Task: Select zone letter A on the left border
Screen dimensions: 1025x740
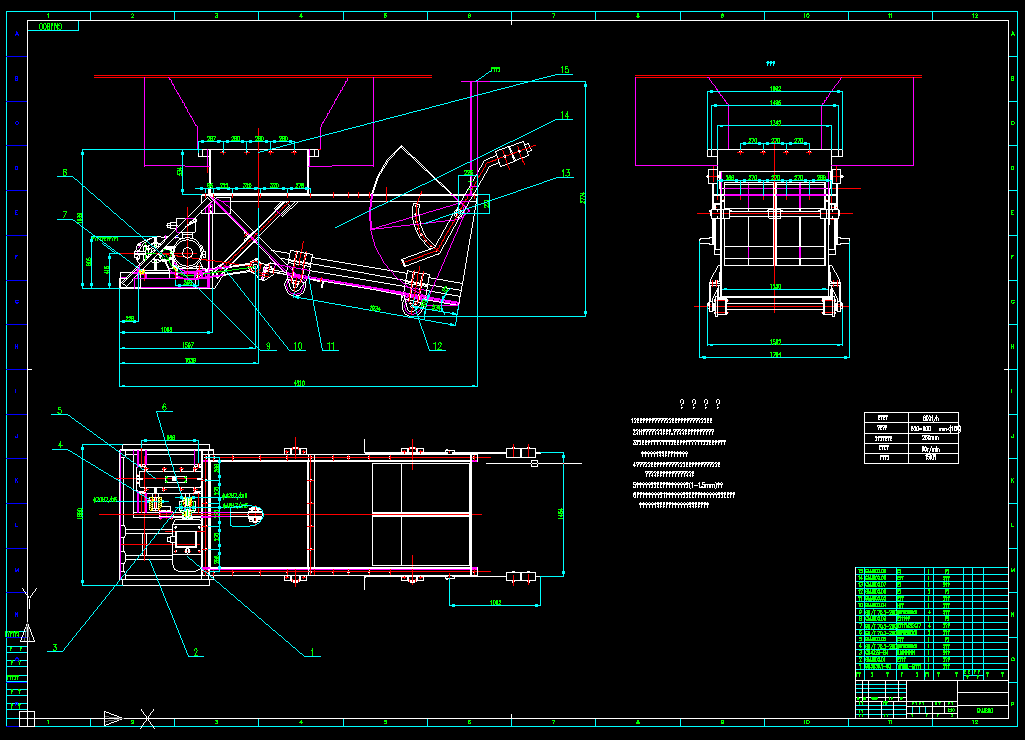Action: tap(16, 34)
